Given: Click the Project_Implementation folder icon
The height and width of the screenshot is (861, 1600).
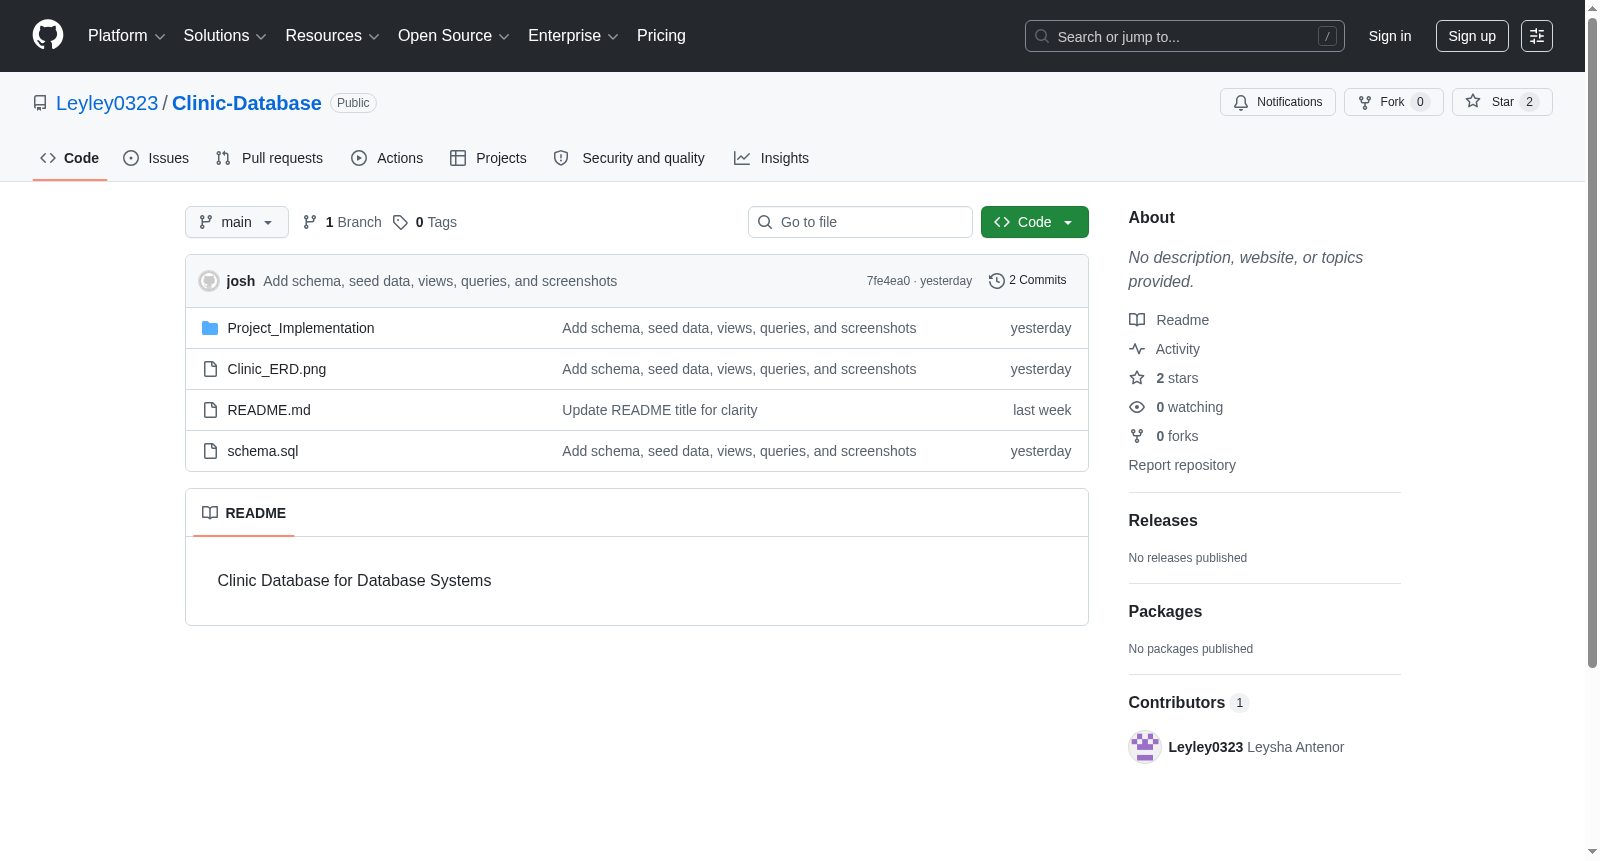Looking at the screenshot, I should pyautogui.click(x=210, y=328).
